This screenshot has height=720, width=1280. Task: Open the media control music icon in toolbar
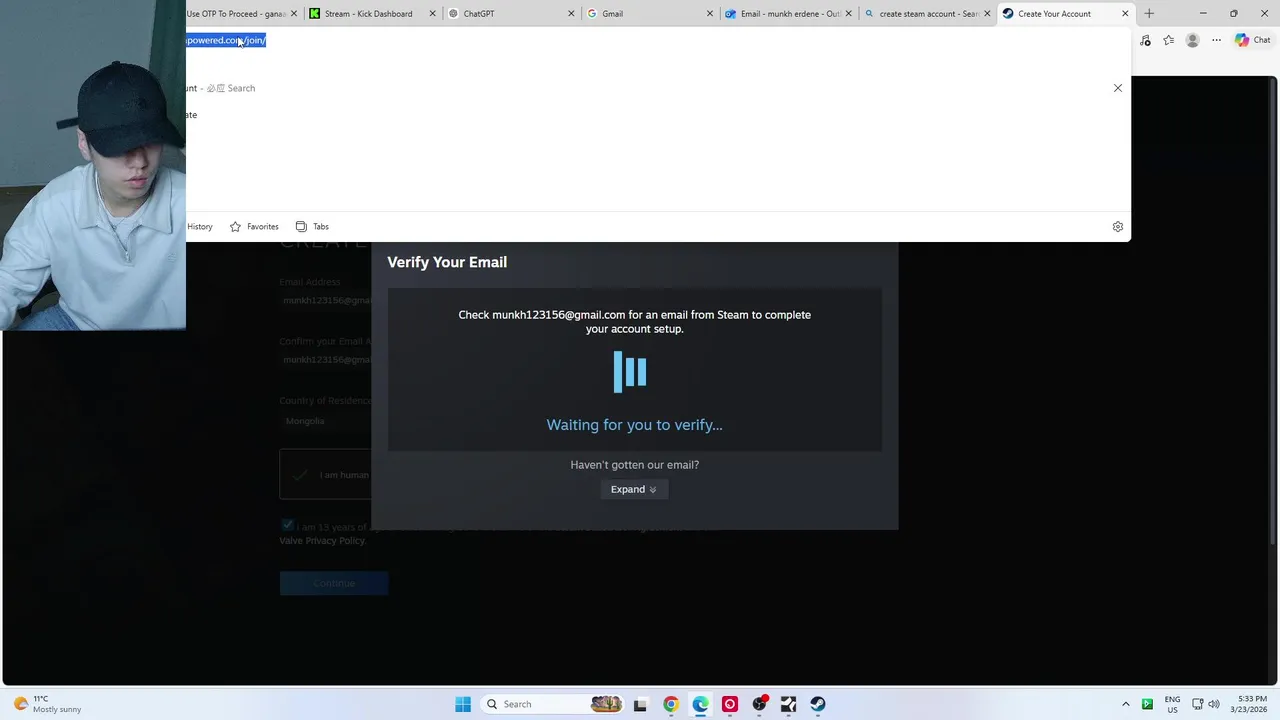(x=1145, y=41)
